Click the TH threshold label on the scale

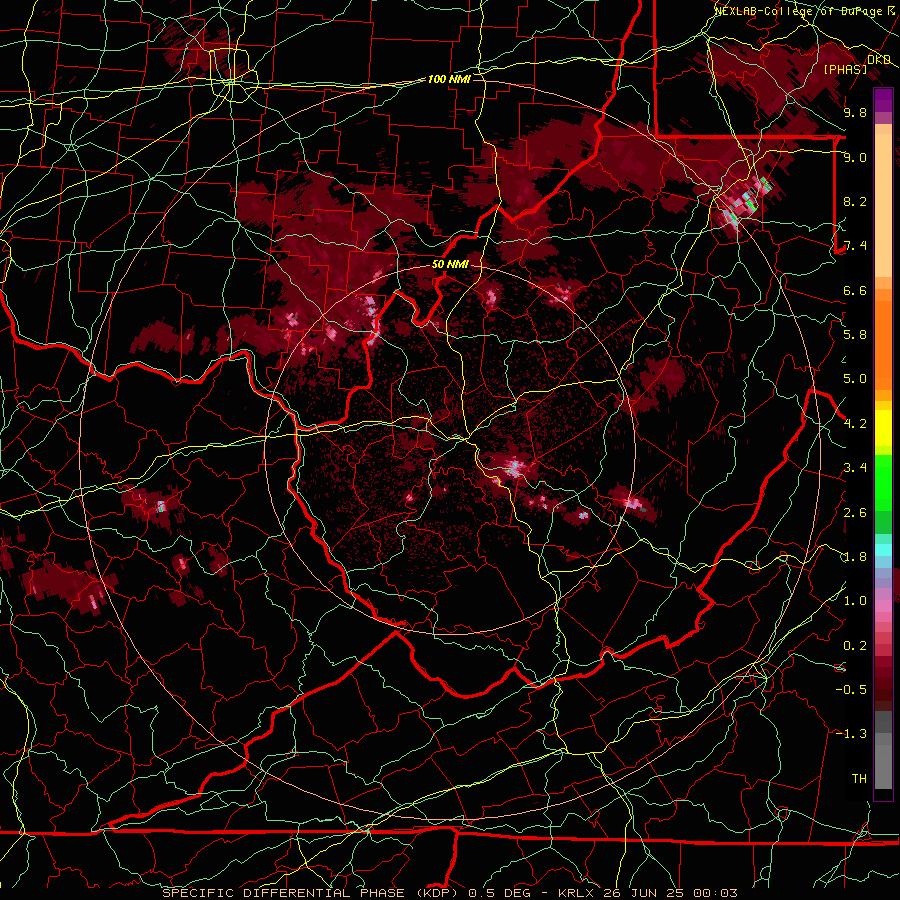(859, 779)
